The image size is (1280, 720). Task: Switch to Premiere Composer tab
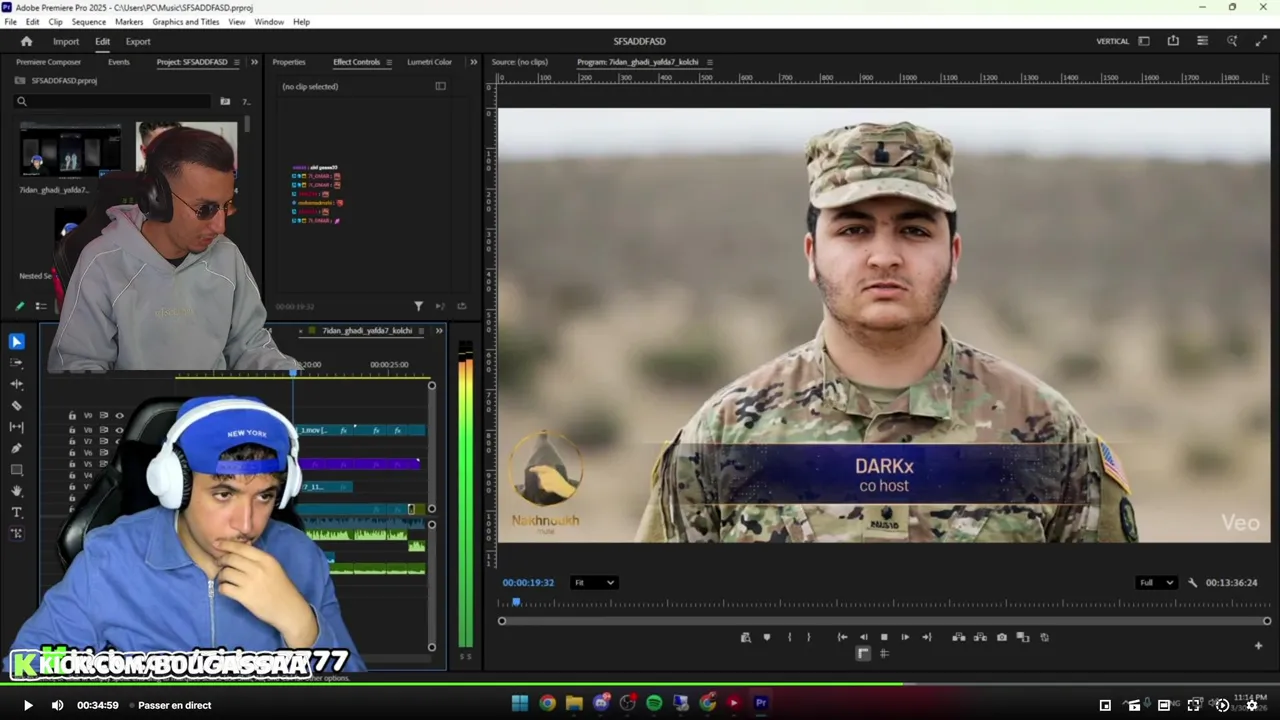48,62
